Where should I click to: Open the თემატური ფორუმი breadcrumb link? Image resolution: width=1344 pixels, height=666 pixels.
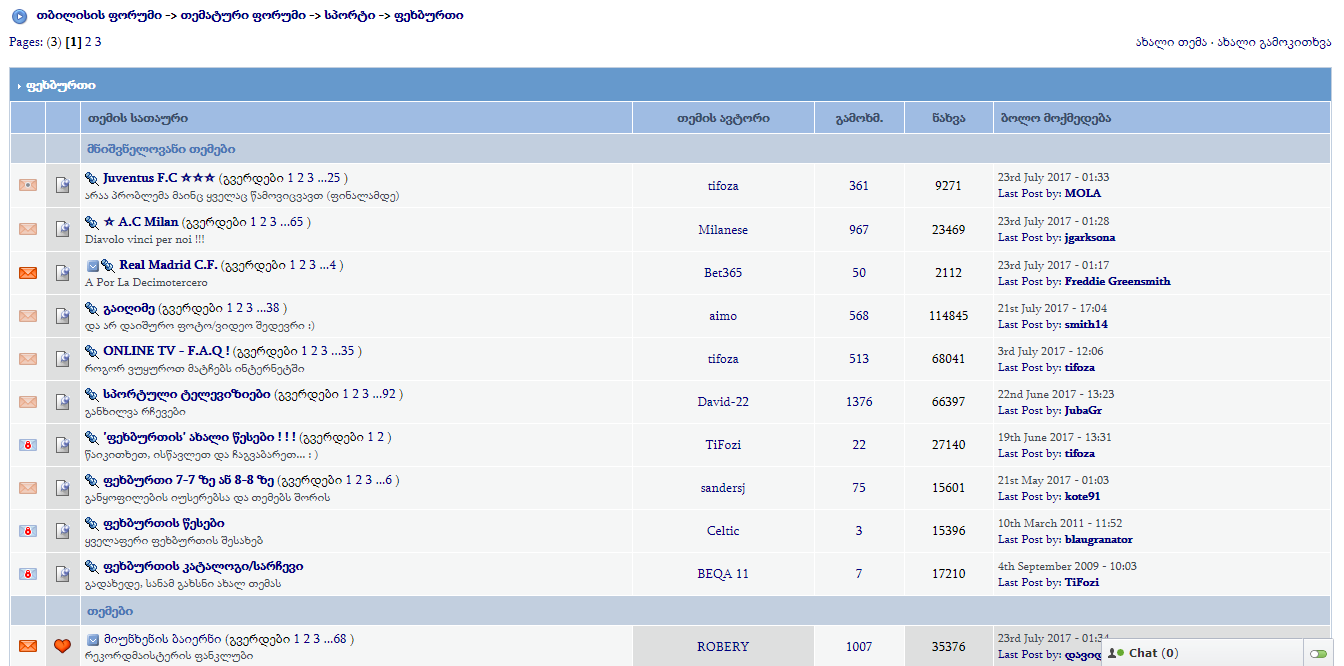pyautogui.click(x=243, y=16)
